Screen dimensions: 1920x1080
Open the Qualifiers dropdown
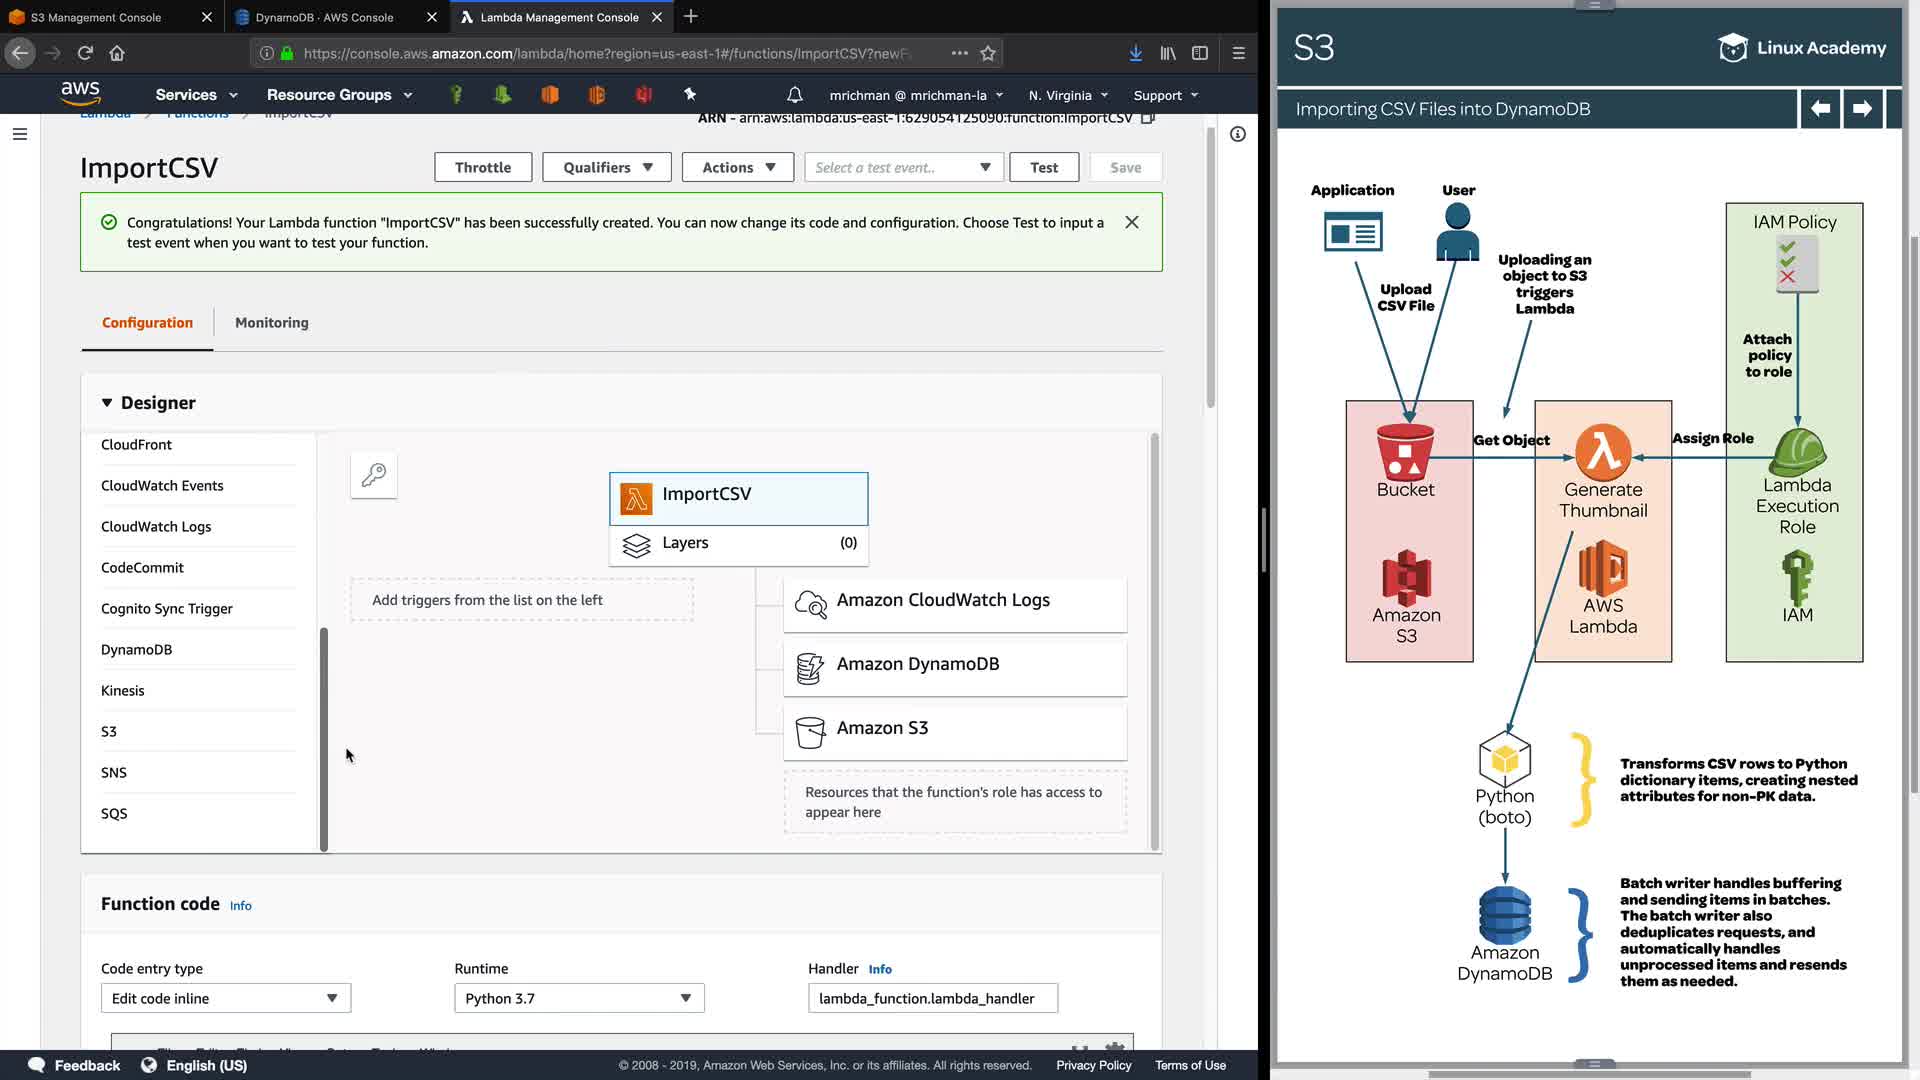[607, 167]
